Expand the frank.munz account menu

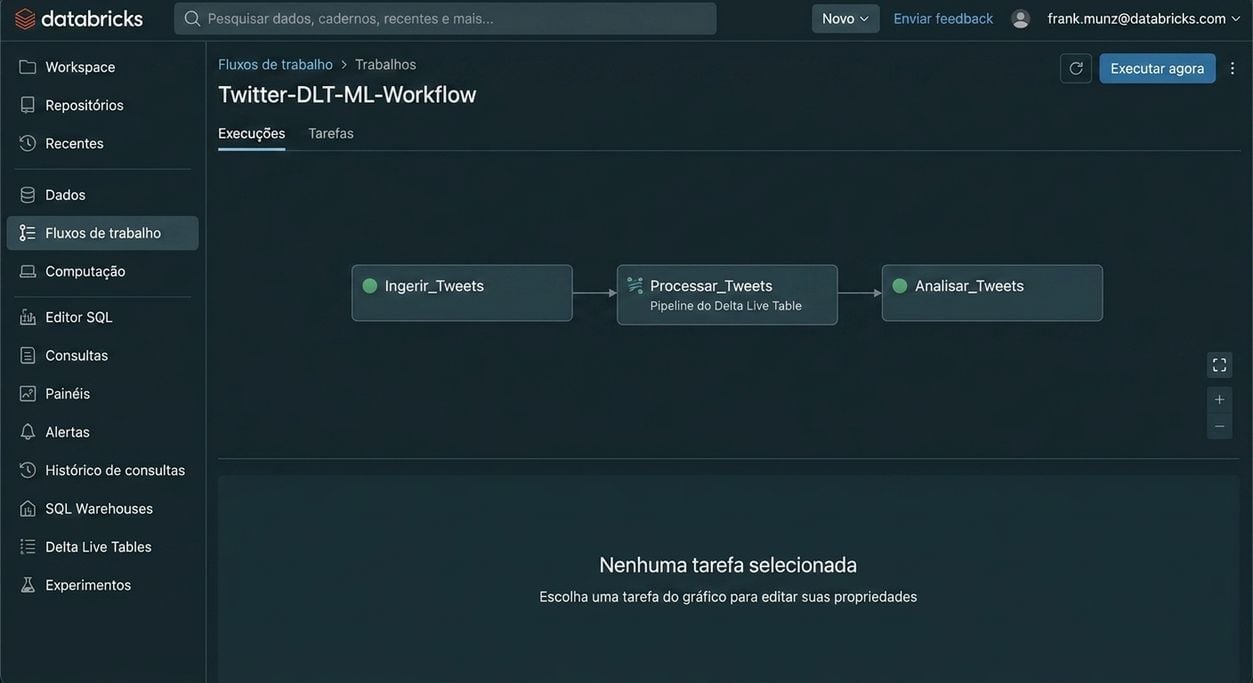coord(1144,18)
